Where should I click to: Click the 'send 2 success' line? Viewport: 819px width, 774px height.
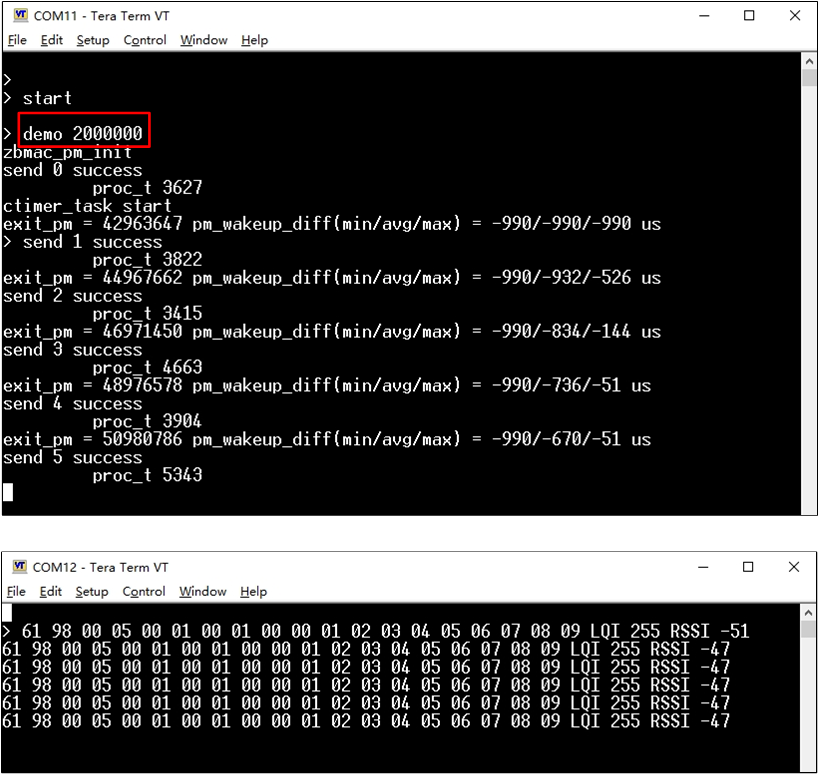tap(72, 296)
